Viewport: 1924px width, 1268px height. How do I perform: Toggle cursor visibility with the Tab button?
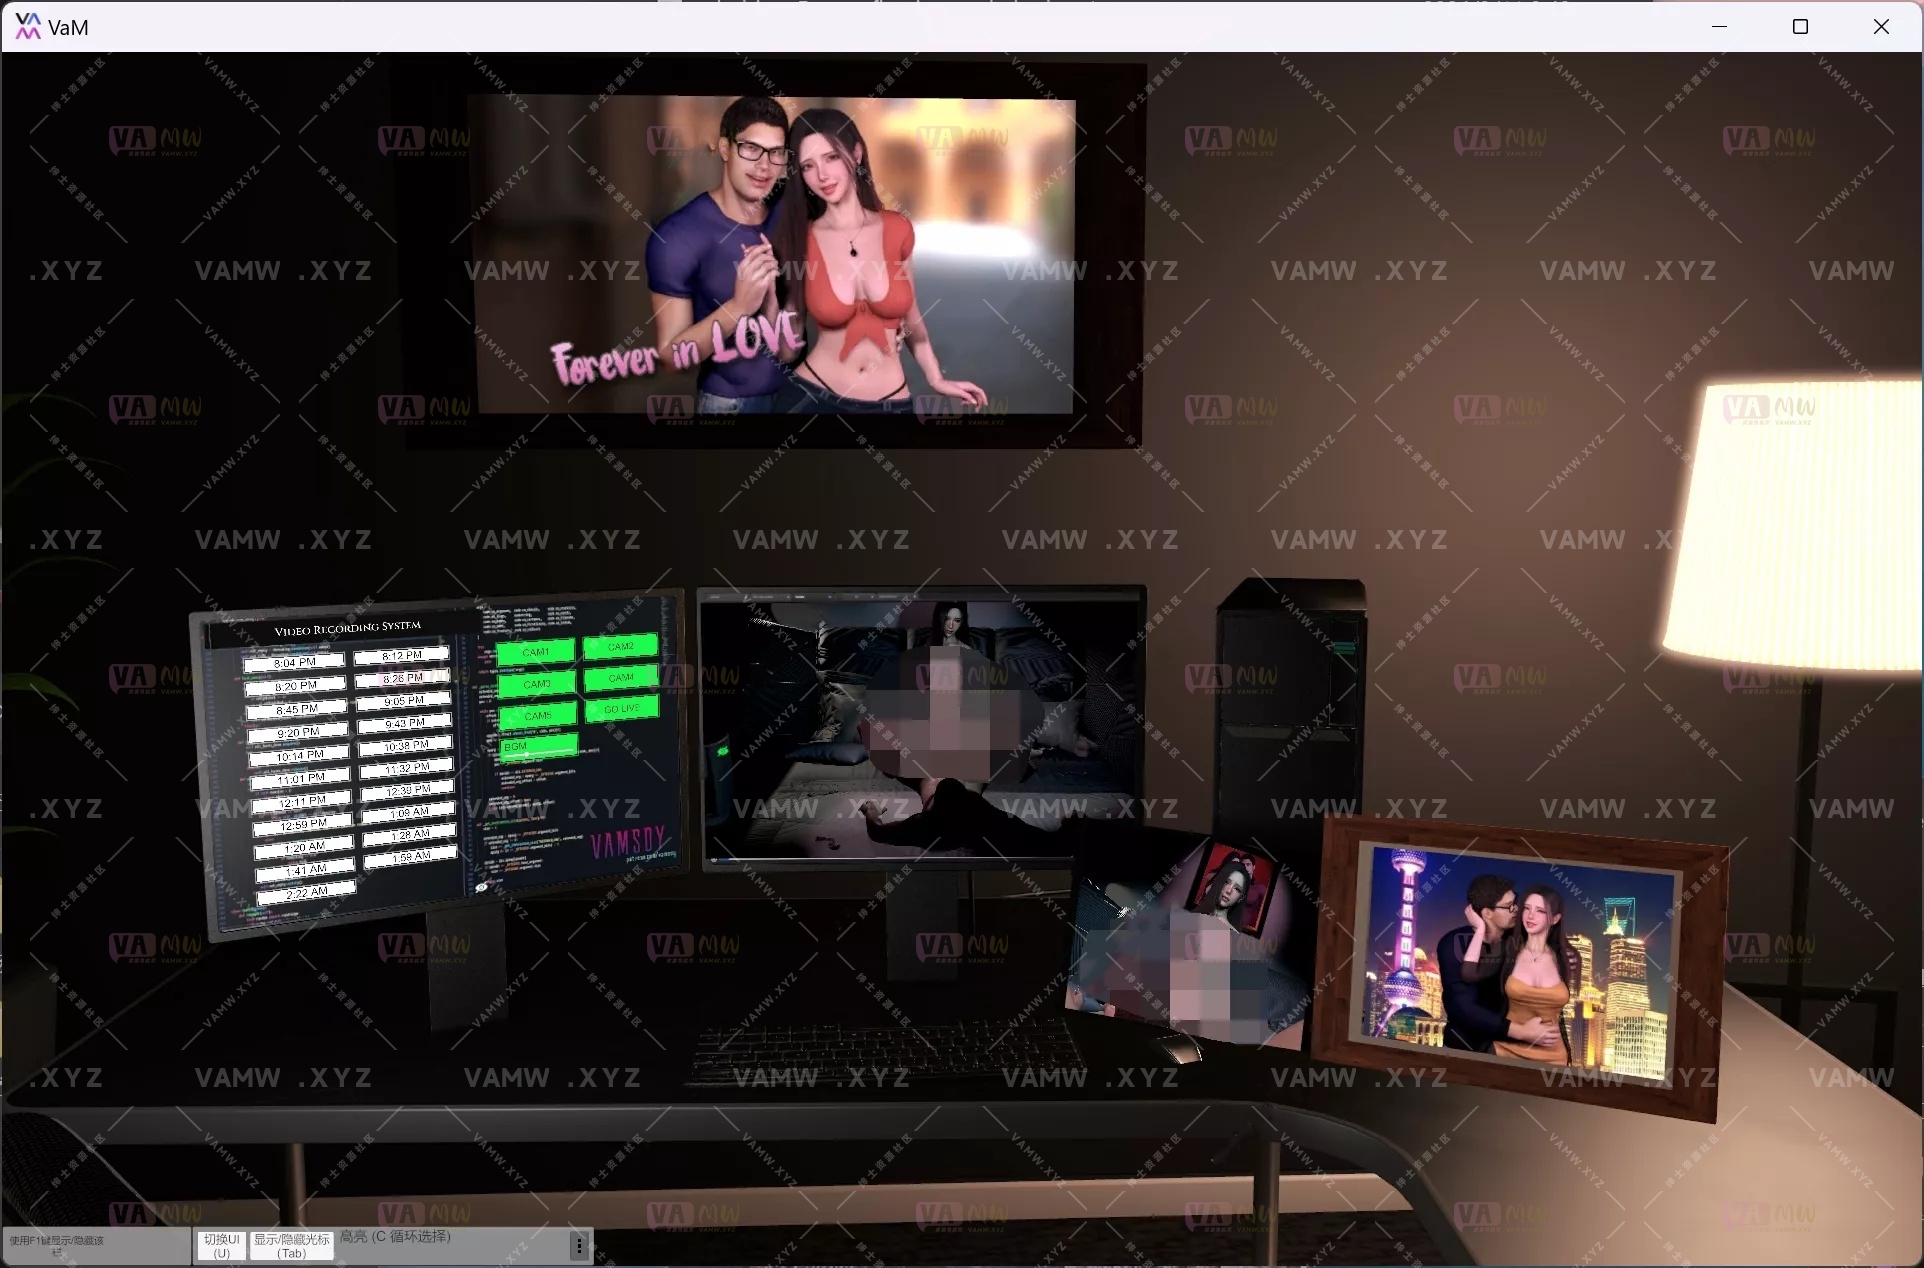pos(290,1245)
